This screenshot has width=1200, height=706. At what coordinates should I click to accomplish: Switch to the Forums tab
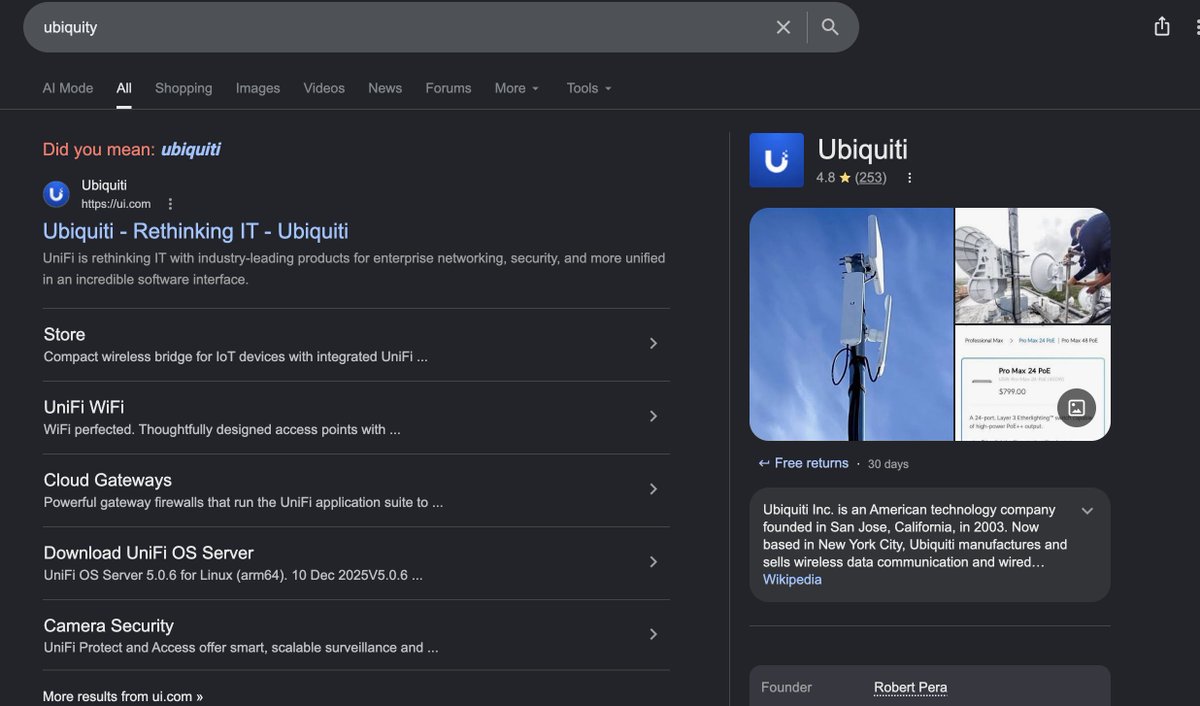click(448, 88)
